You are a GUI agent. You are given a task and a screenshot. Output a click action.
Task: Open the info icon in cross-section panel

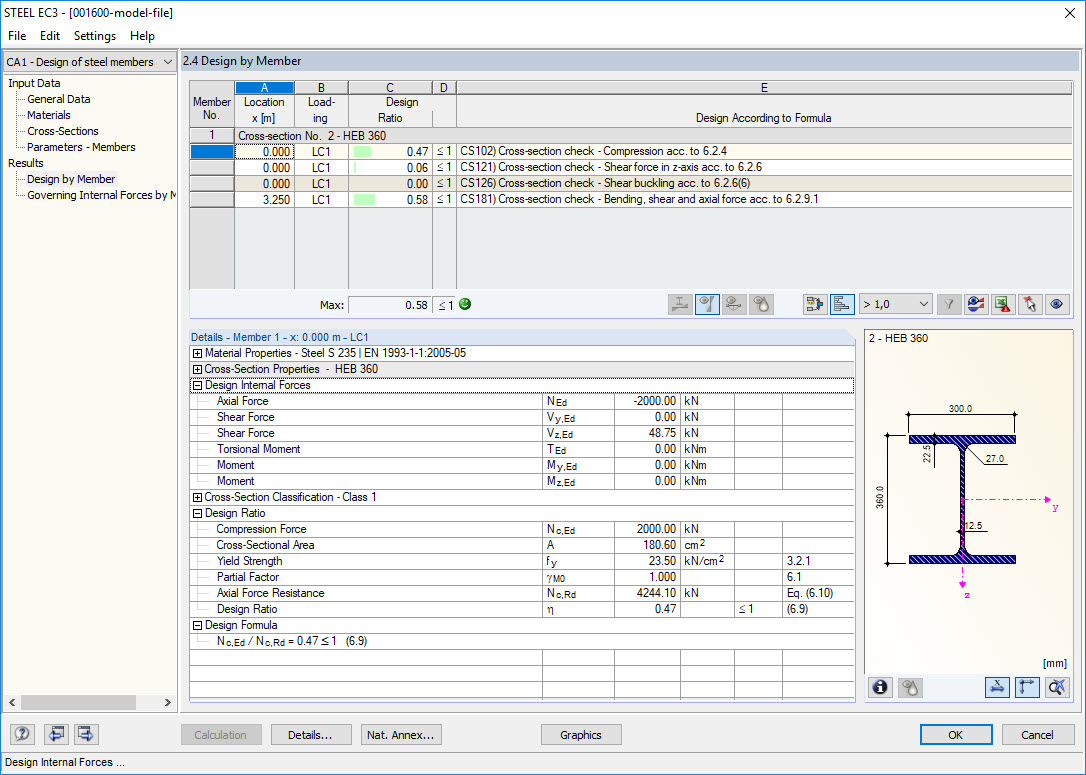coord(879,687)
